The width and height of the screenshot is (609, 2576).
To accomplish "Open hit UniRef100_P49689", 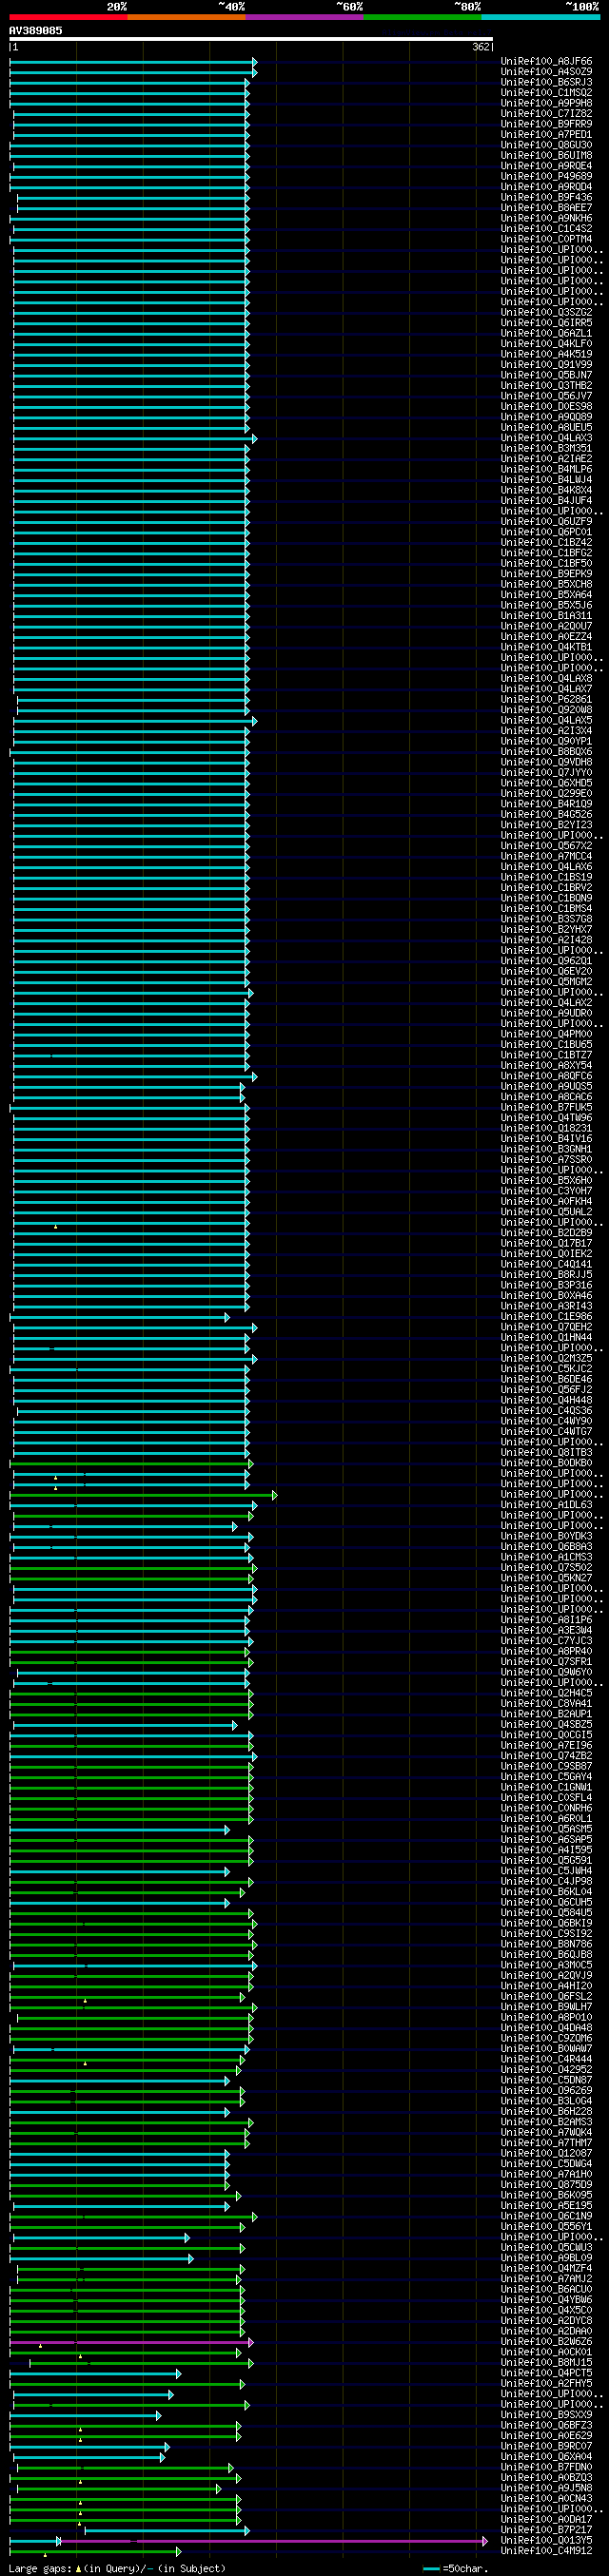I will click(546, 176).
